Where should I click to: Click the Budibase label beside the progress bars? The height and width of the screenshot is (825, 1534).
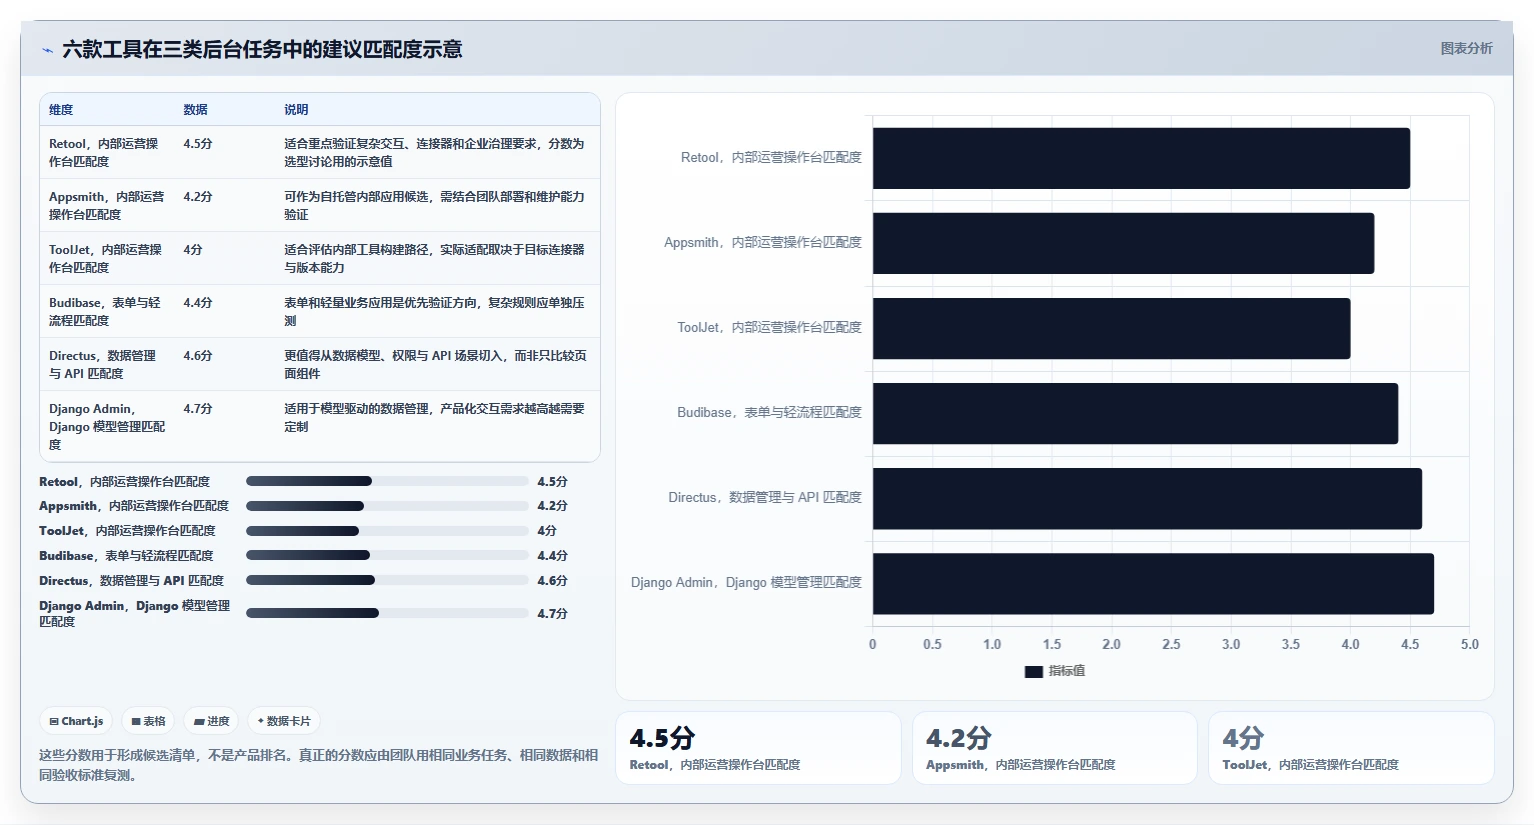tap(126, 556)
